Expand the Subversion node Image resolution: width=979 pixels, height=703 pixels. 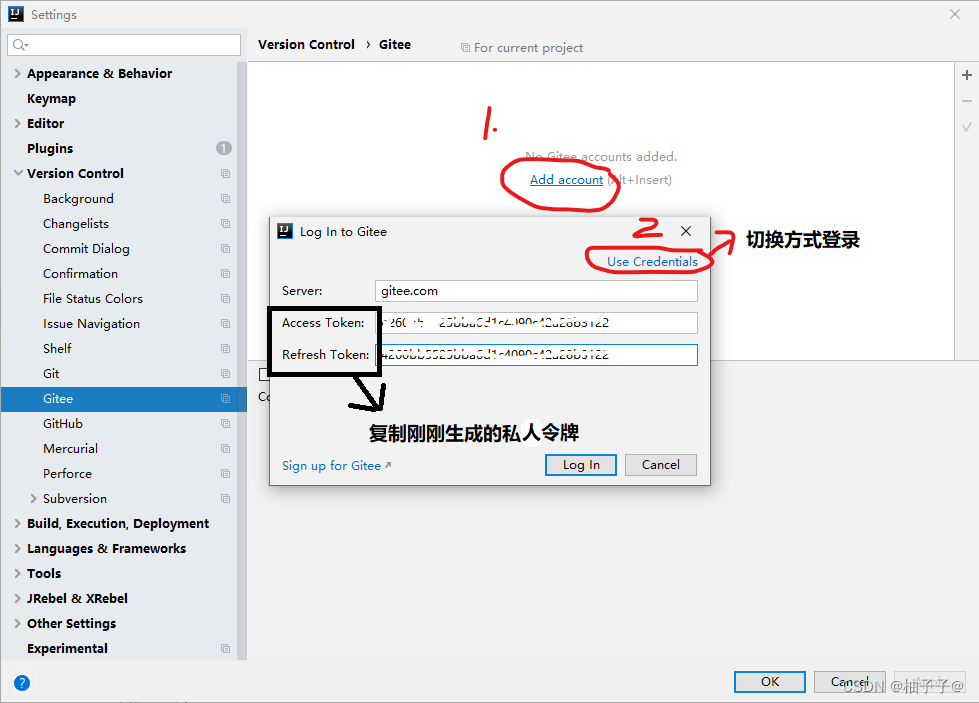(34, 498)
